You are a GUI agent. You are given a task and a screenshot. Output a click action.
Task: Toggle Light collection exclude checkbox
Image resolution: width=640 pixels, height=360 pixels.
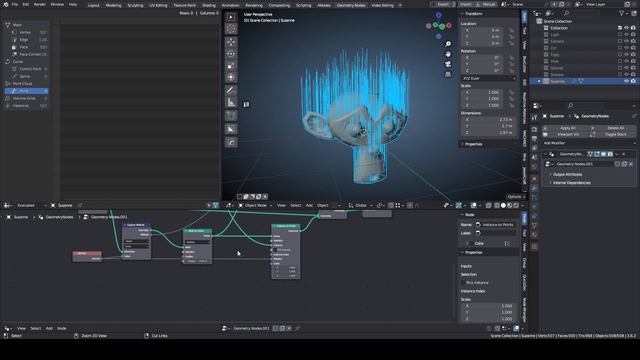[620, 35]
